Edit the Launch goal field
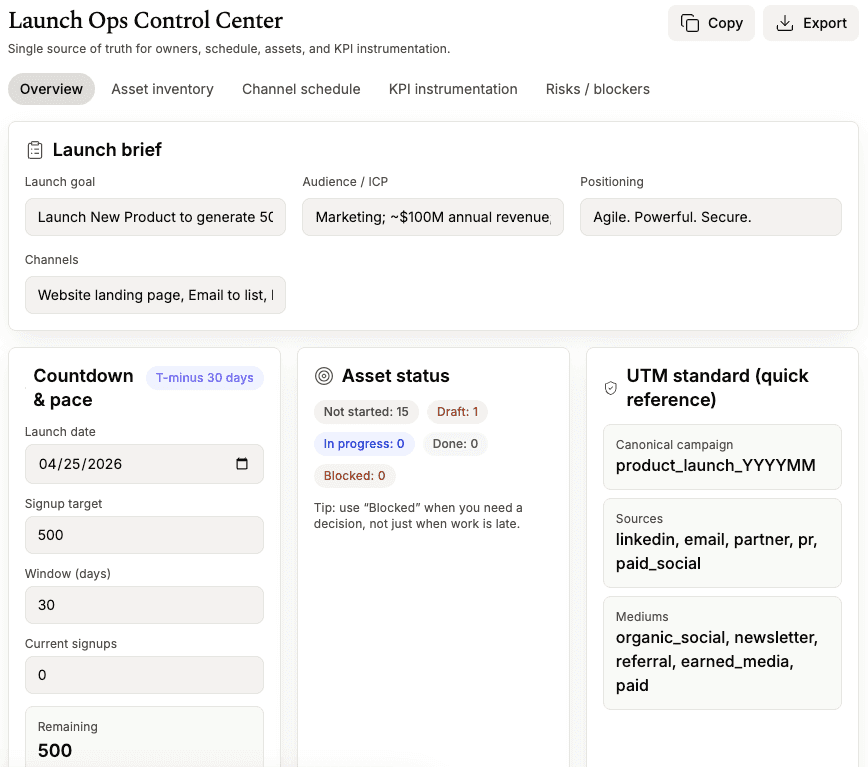 pyautogui.click(x=156, y=217)
